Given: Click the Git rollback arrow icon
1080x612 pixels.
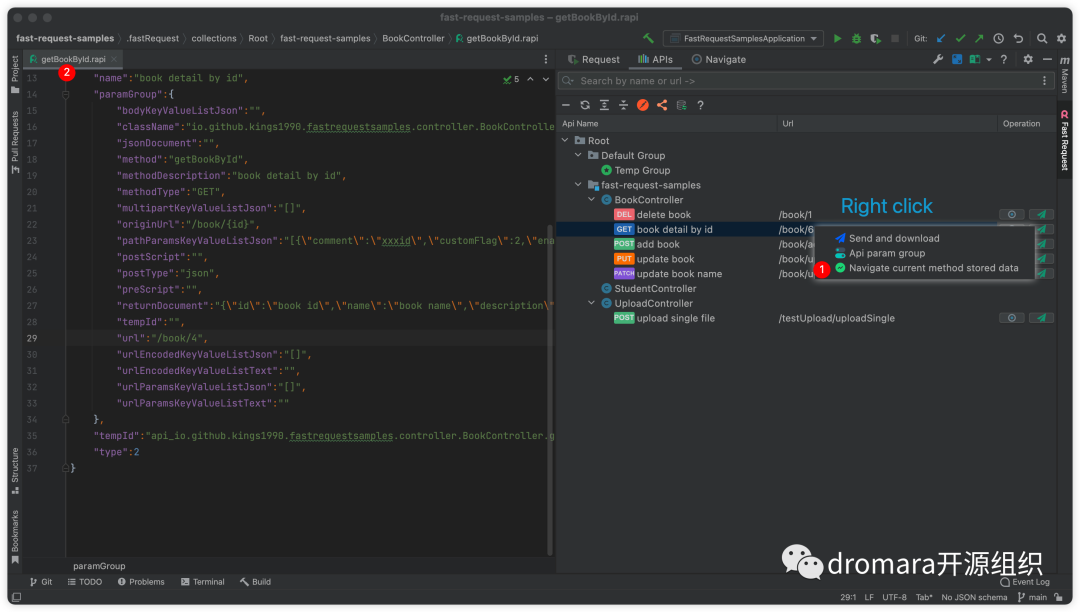Looking at the screenshot, I should (1018, 39).
